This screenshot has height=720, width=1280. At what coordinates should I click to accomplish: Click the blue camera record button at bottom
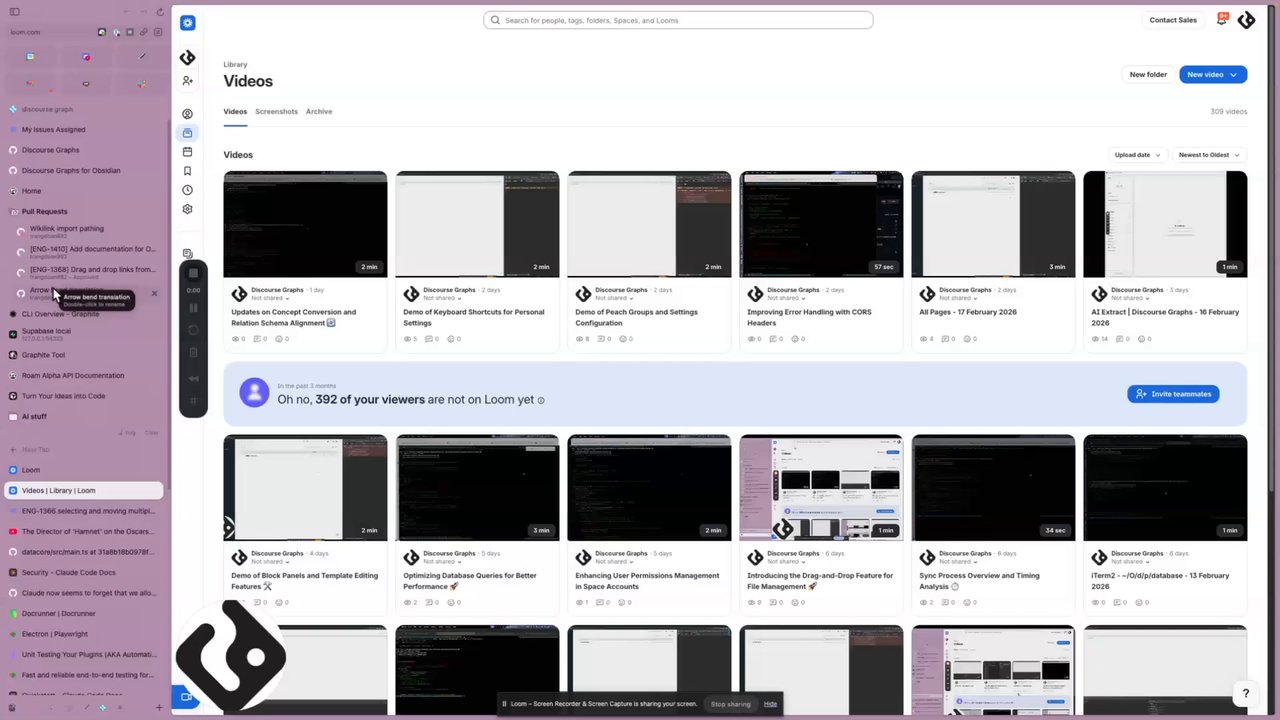(184, 697)
